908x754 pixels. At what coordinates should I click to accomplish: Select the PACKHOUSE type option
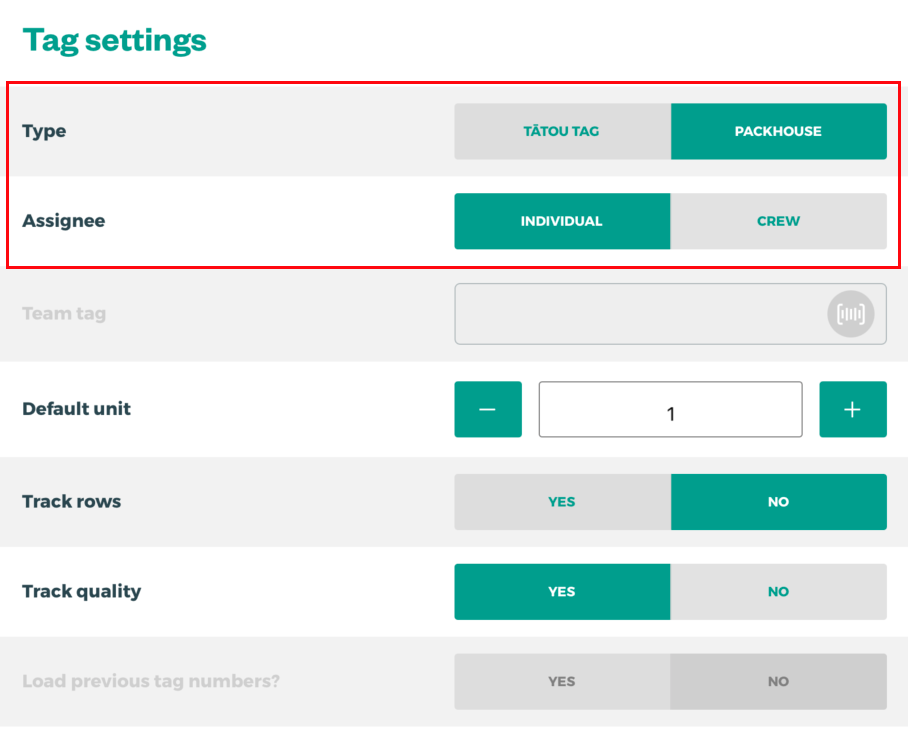[x=779, y=131]
